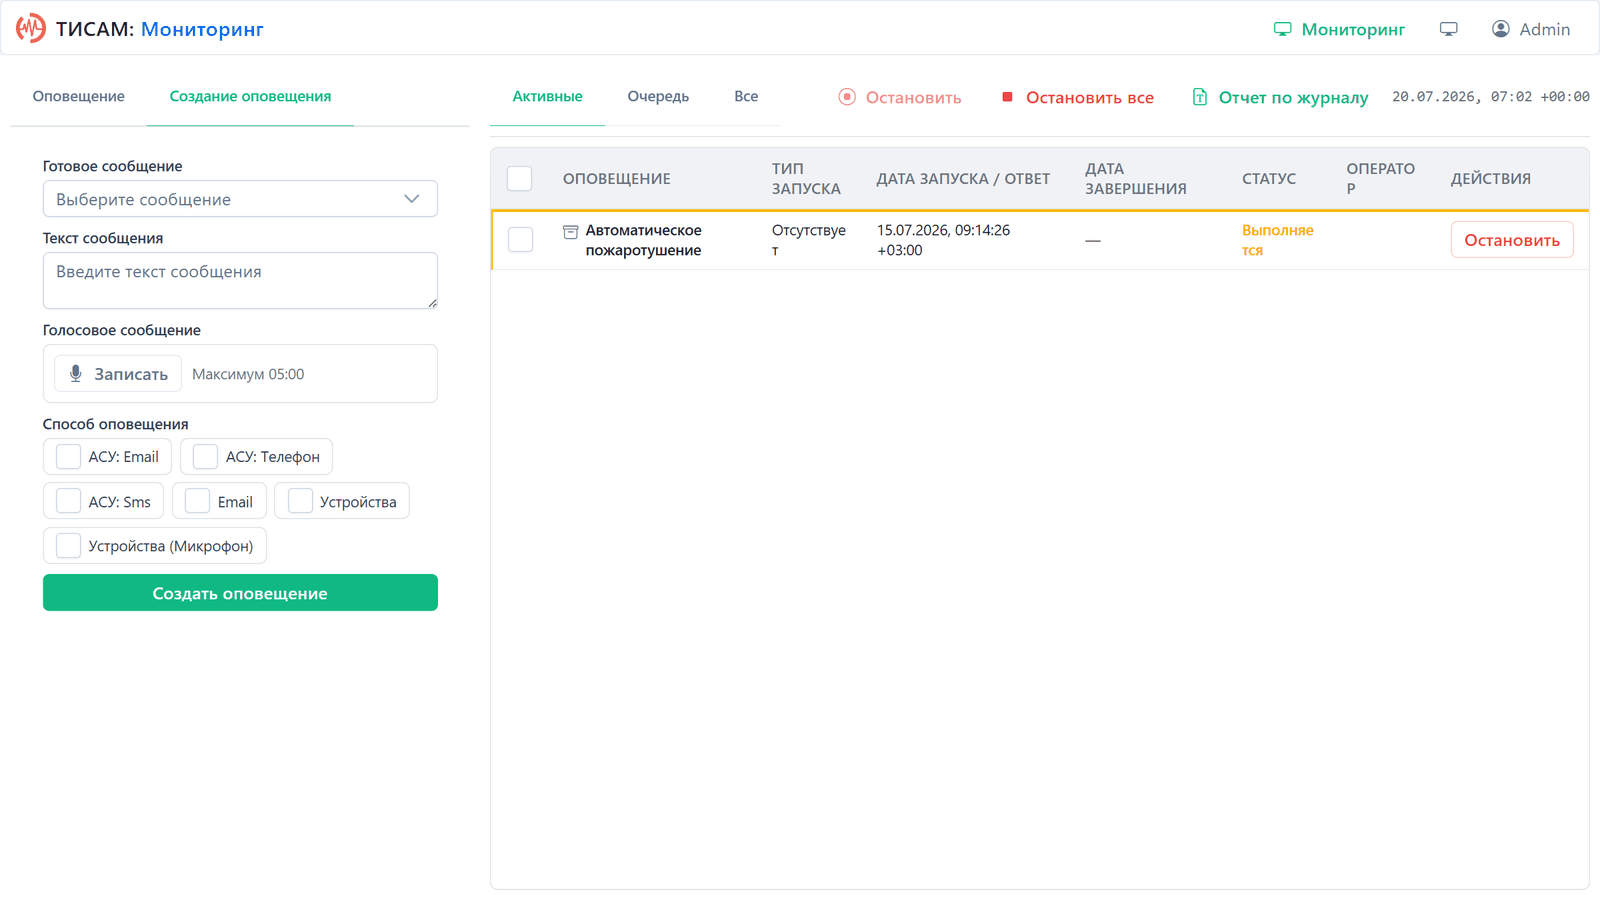Click the ТИП ЗАПУСКА column header
The height and width of the screenshot is (900, 1600).
click(x=806, y=179)
